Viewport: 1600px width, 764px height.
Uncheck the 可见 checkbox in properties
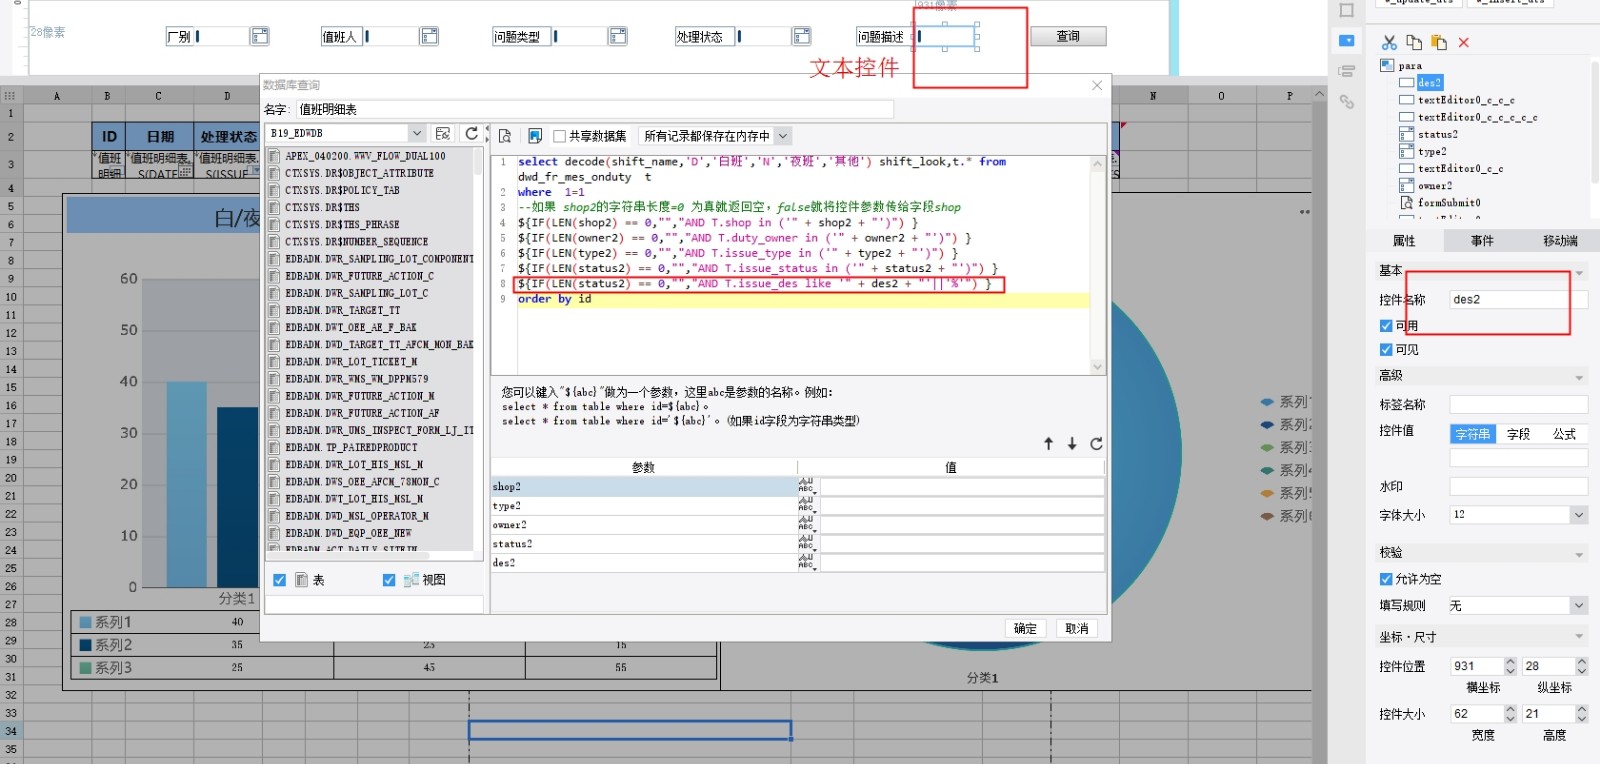pyautogui.click(x=1386, y=350)
